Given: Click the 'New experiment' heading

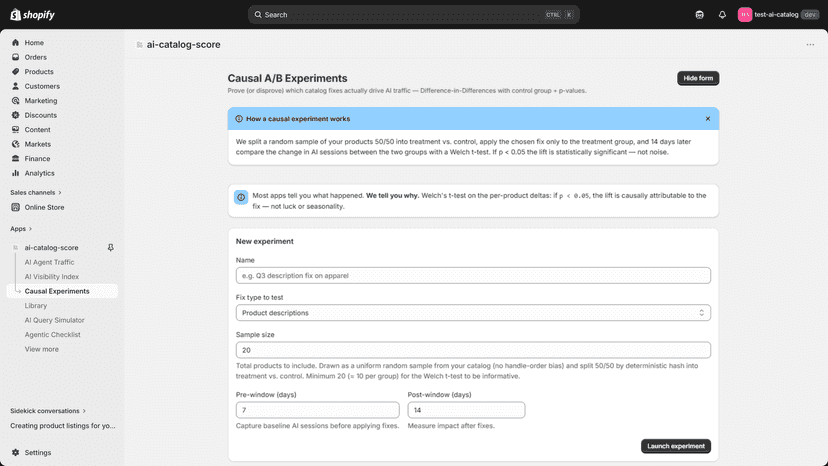Looking at the screenshot, I should [x=265, y=241].
